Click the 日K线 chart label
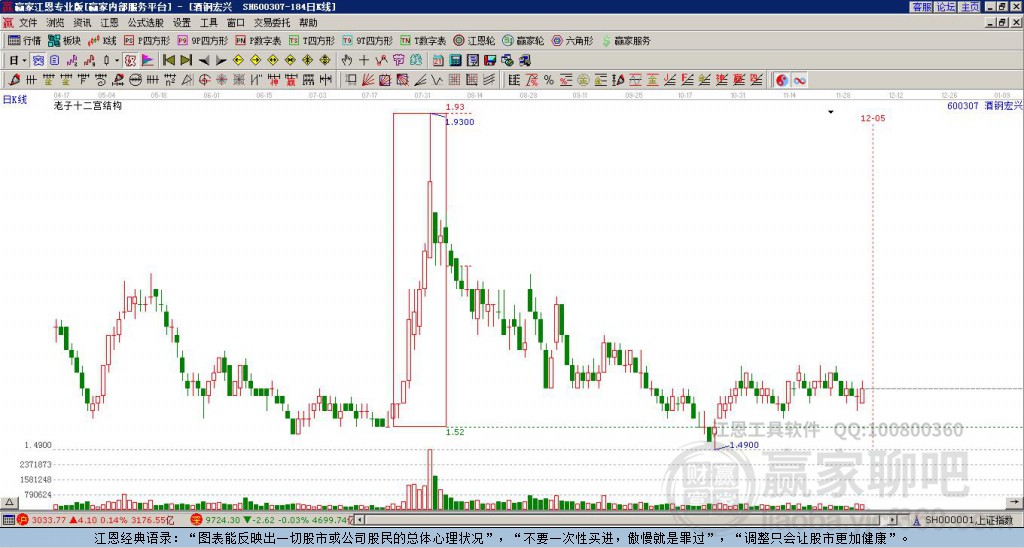 (x=14, y=100)
